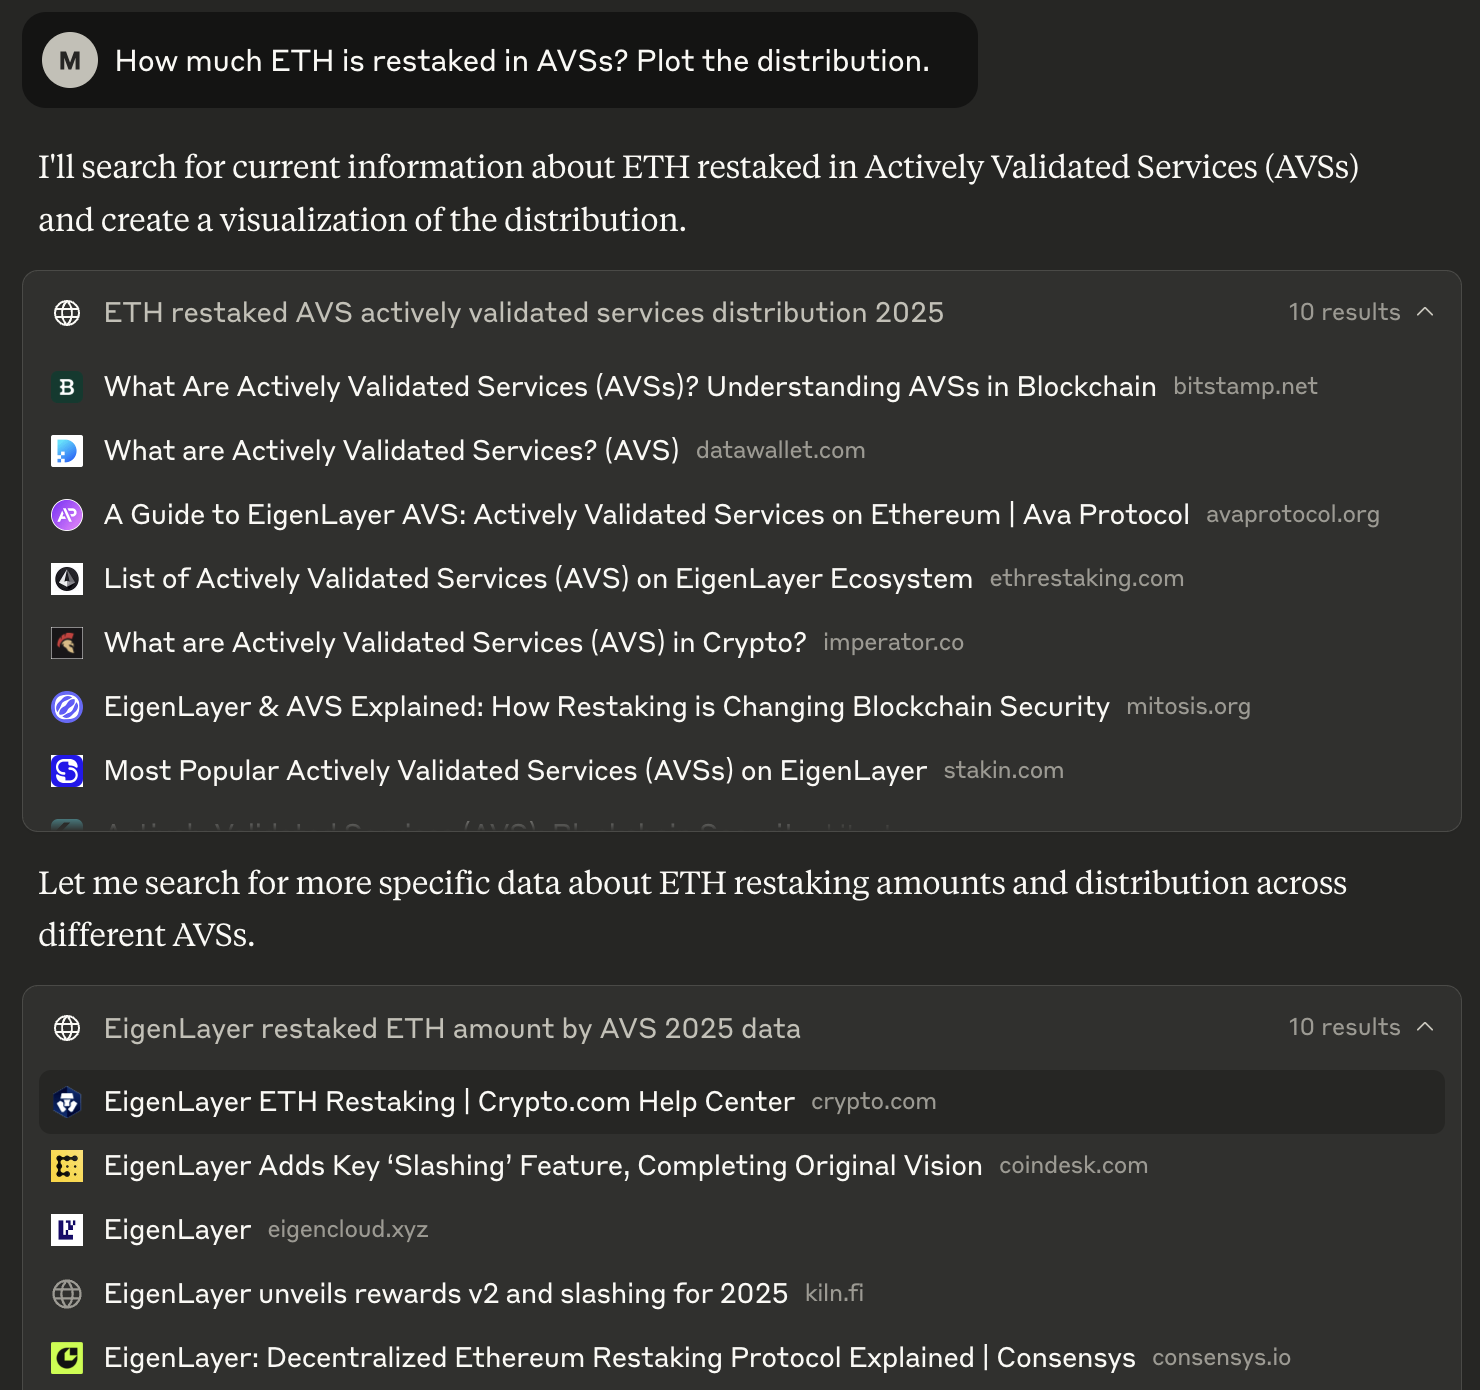The width and height of the screenshot is (1480, 1390).
Task: Click the user message about restaked ETH
Action: 522,61
